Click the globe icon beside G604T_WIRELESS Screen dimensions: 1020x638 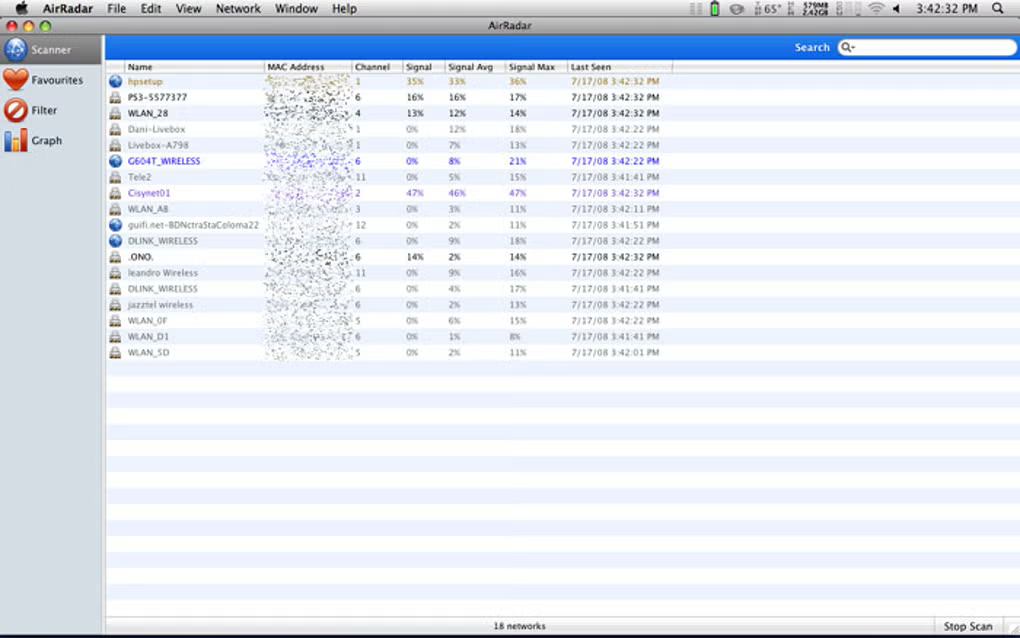(x=115, y=161)
